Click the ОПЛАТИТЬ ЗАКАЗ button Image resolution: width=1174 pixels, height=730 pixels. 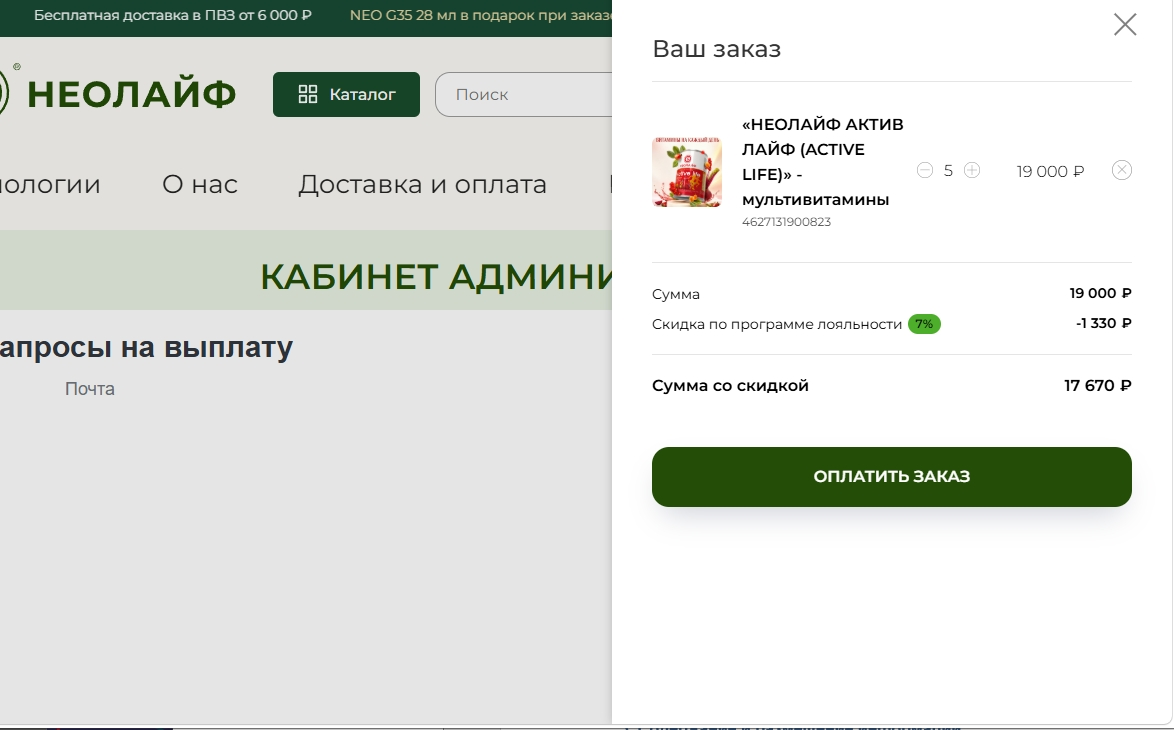coord(892,477)
